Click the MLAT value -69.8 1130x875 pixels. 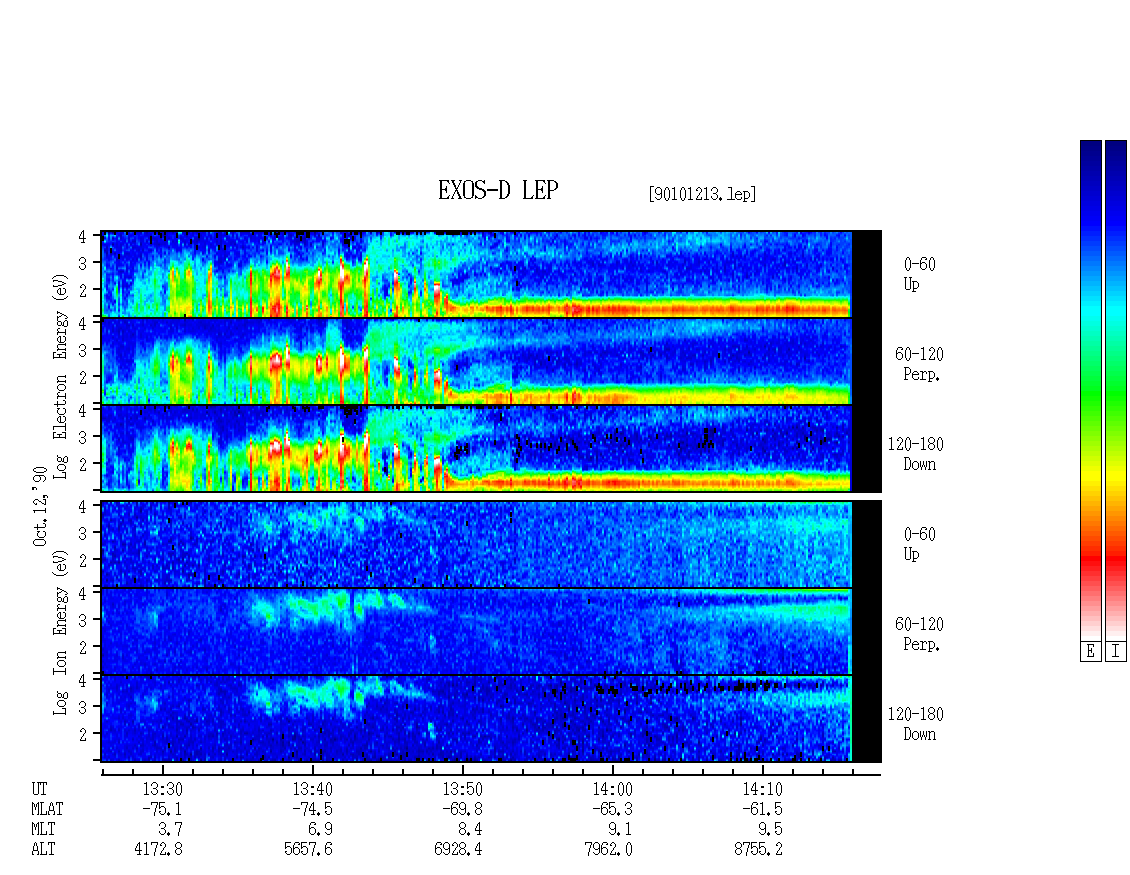[462, 809]
